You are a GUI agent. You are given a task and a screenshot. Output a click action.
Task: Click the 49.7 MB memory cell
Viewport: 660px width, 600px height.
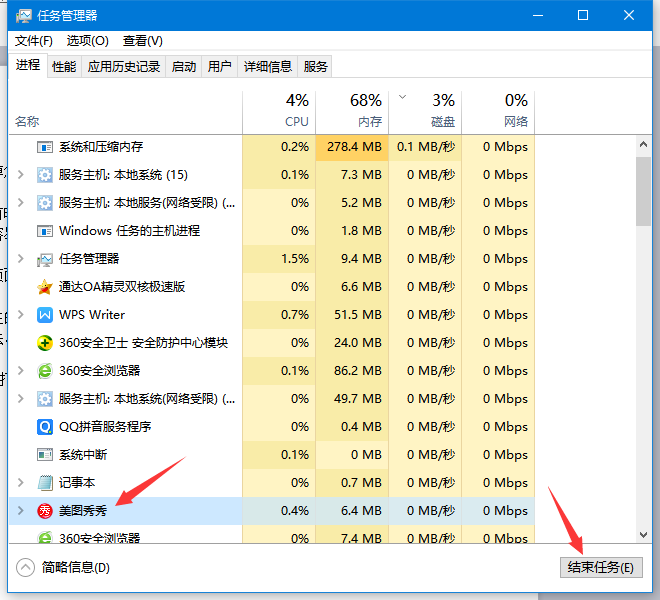[352, 399]
